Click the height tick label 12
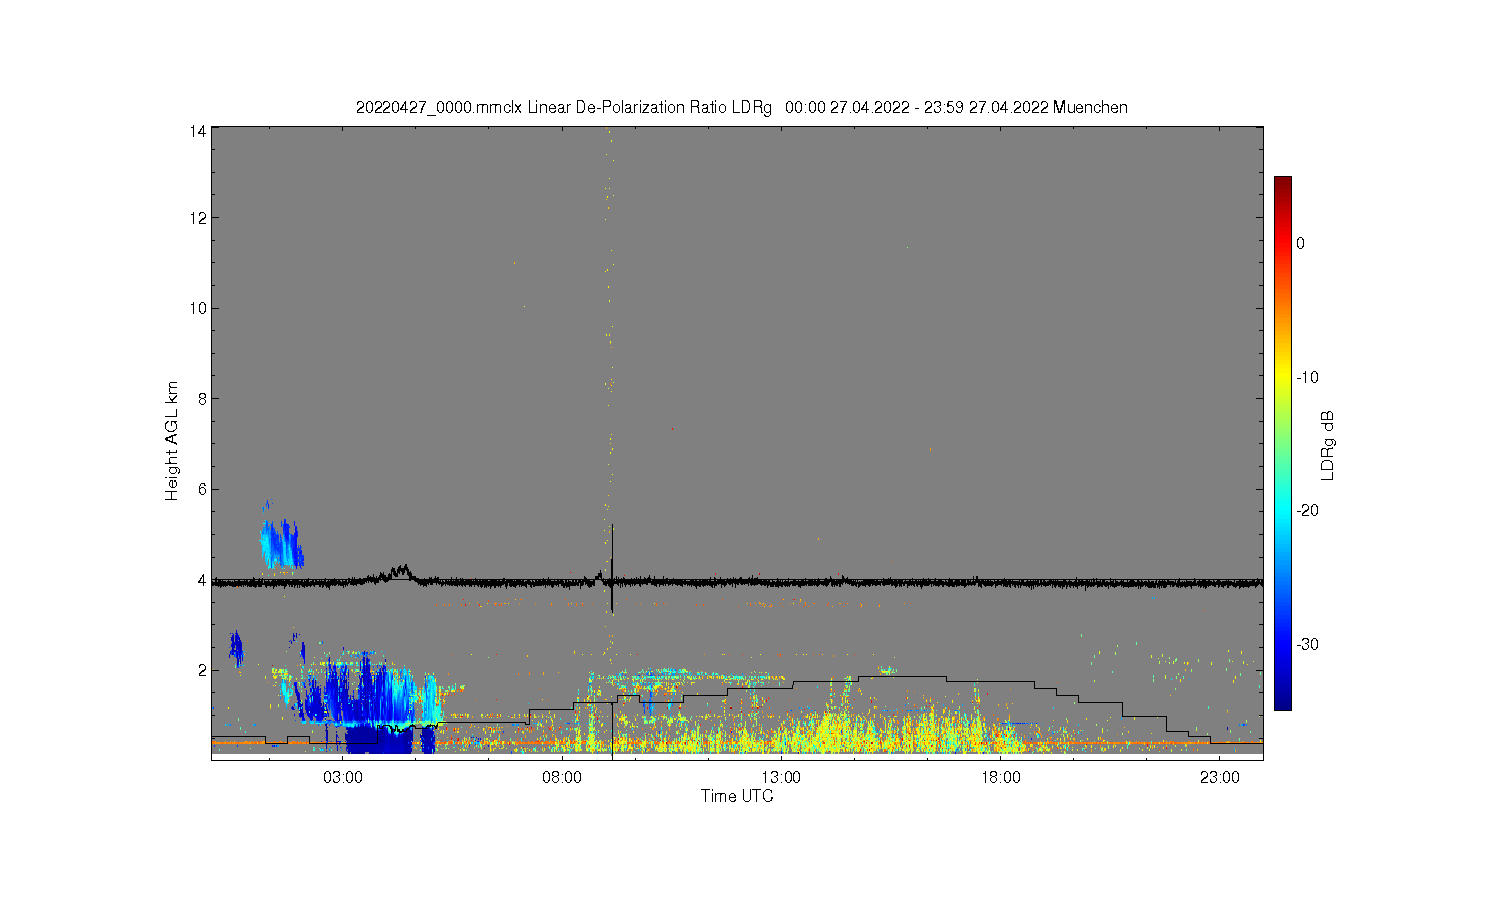The height and width of the screenshot is (900, 1500). pyautogui.click(x=198, y=218)
